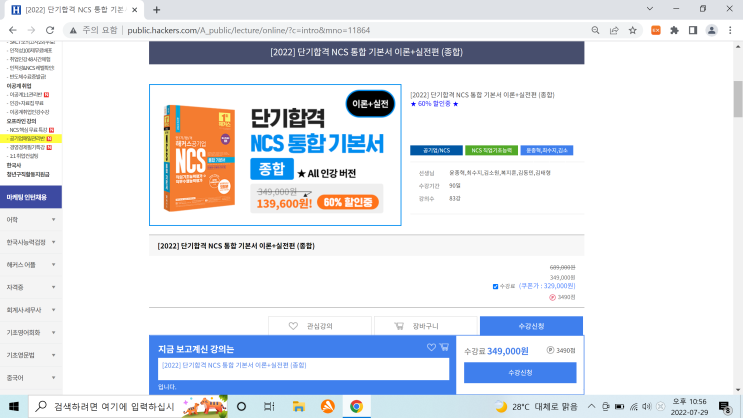This screenshot has width=743, height=418.
Task: Click the course name field in blue banner
Action: (x=303, y=369)
